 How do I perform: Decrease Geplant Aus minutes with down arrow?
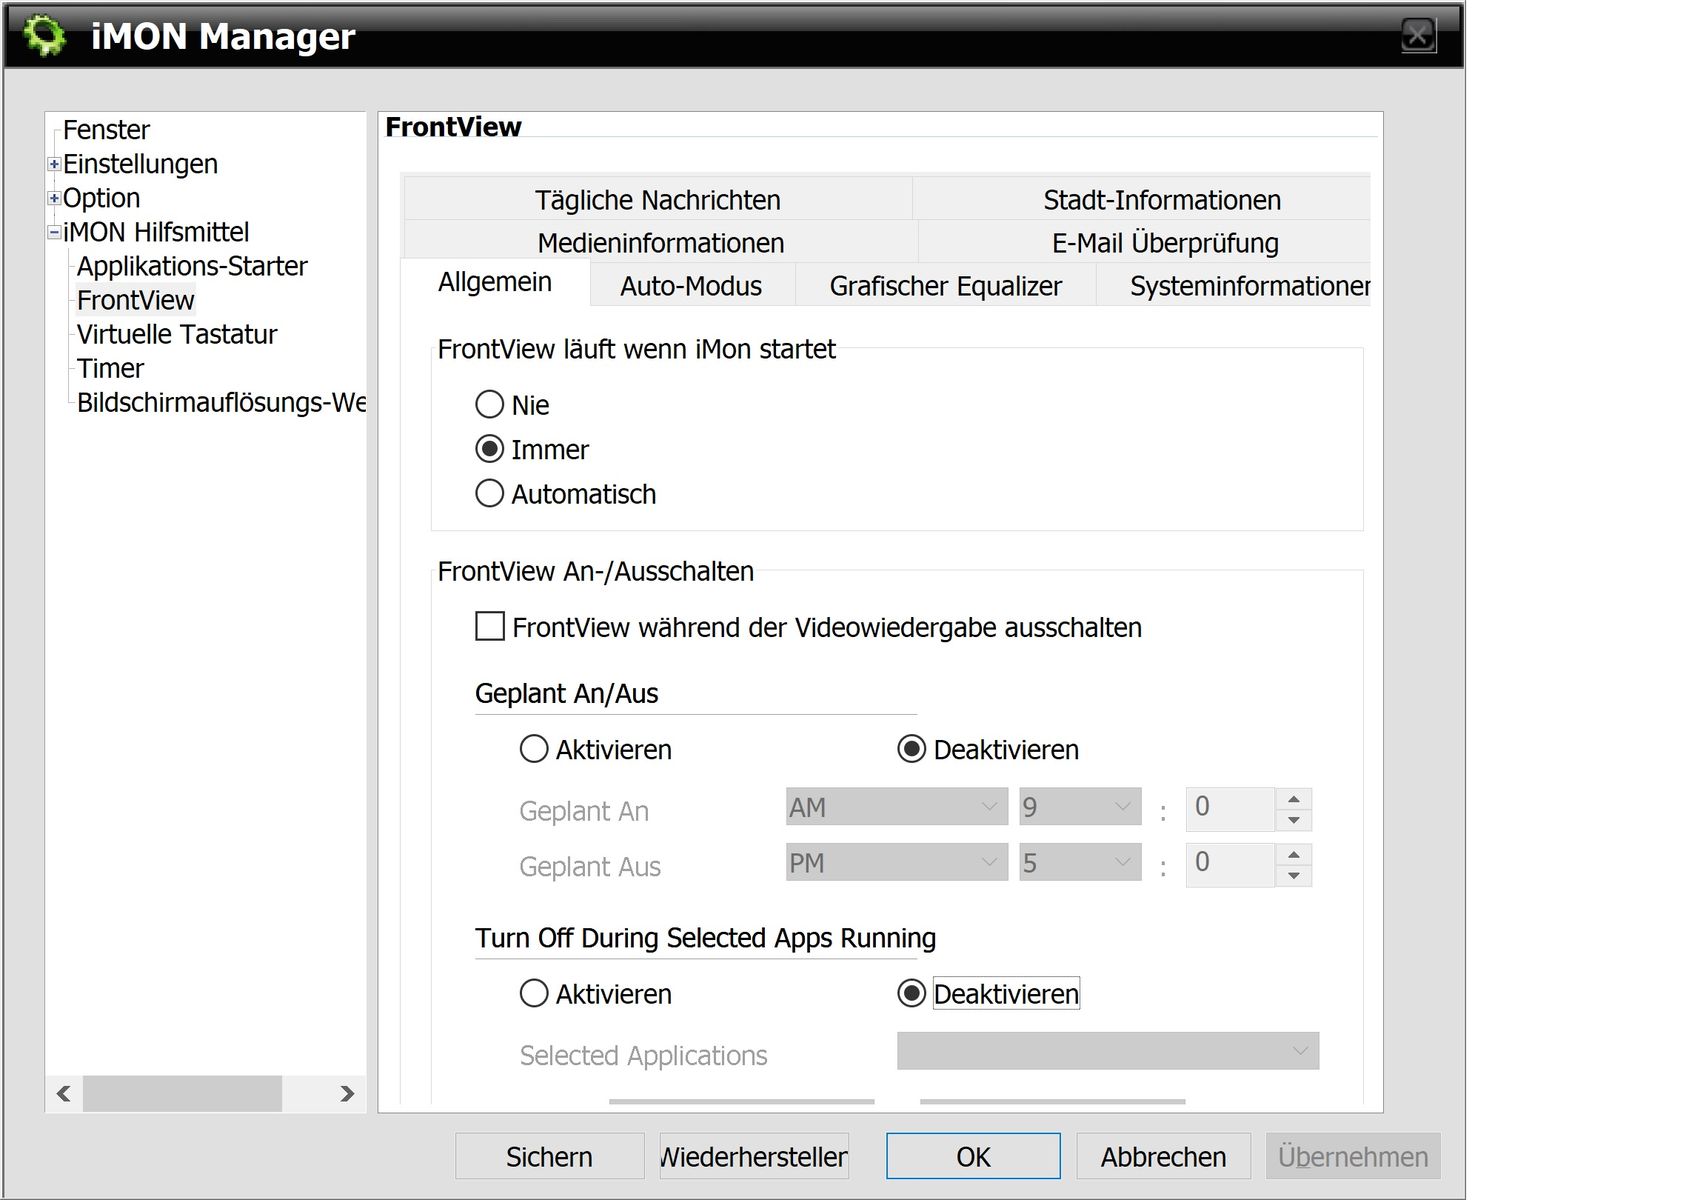point(1294,876)
